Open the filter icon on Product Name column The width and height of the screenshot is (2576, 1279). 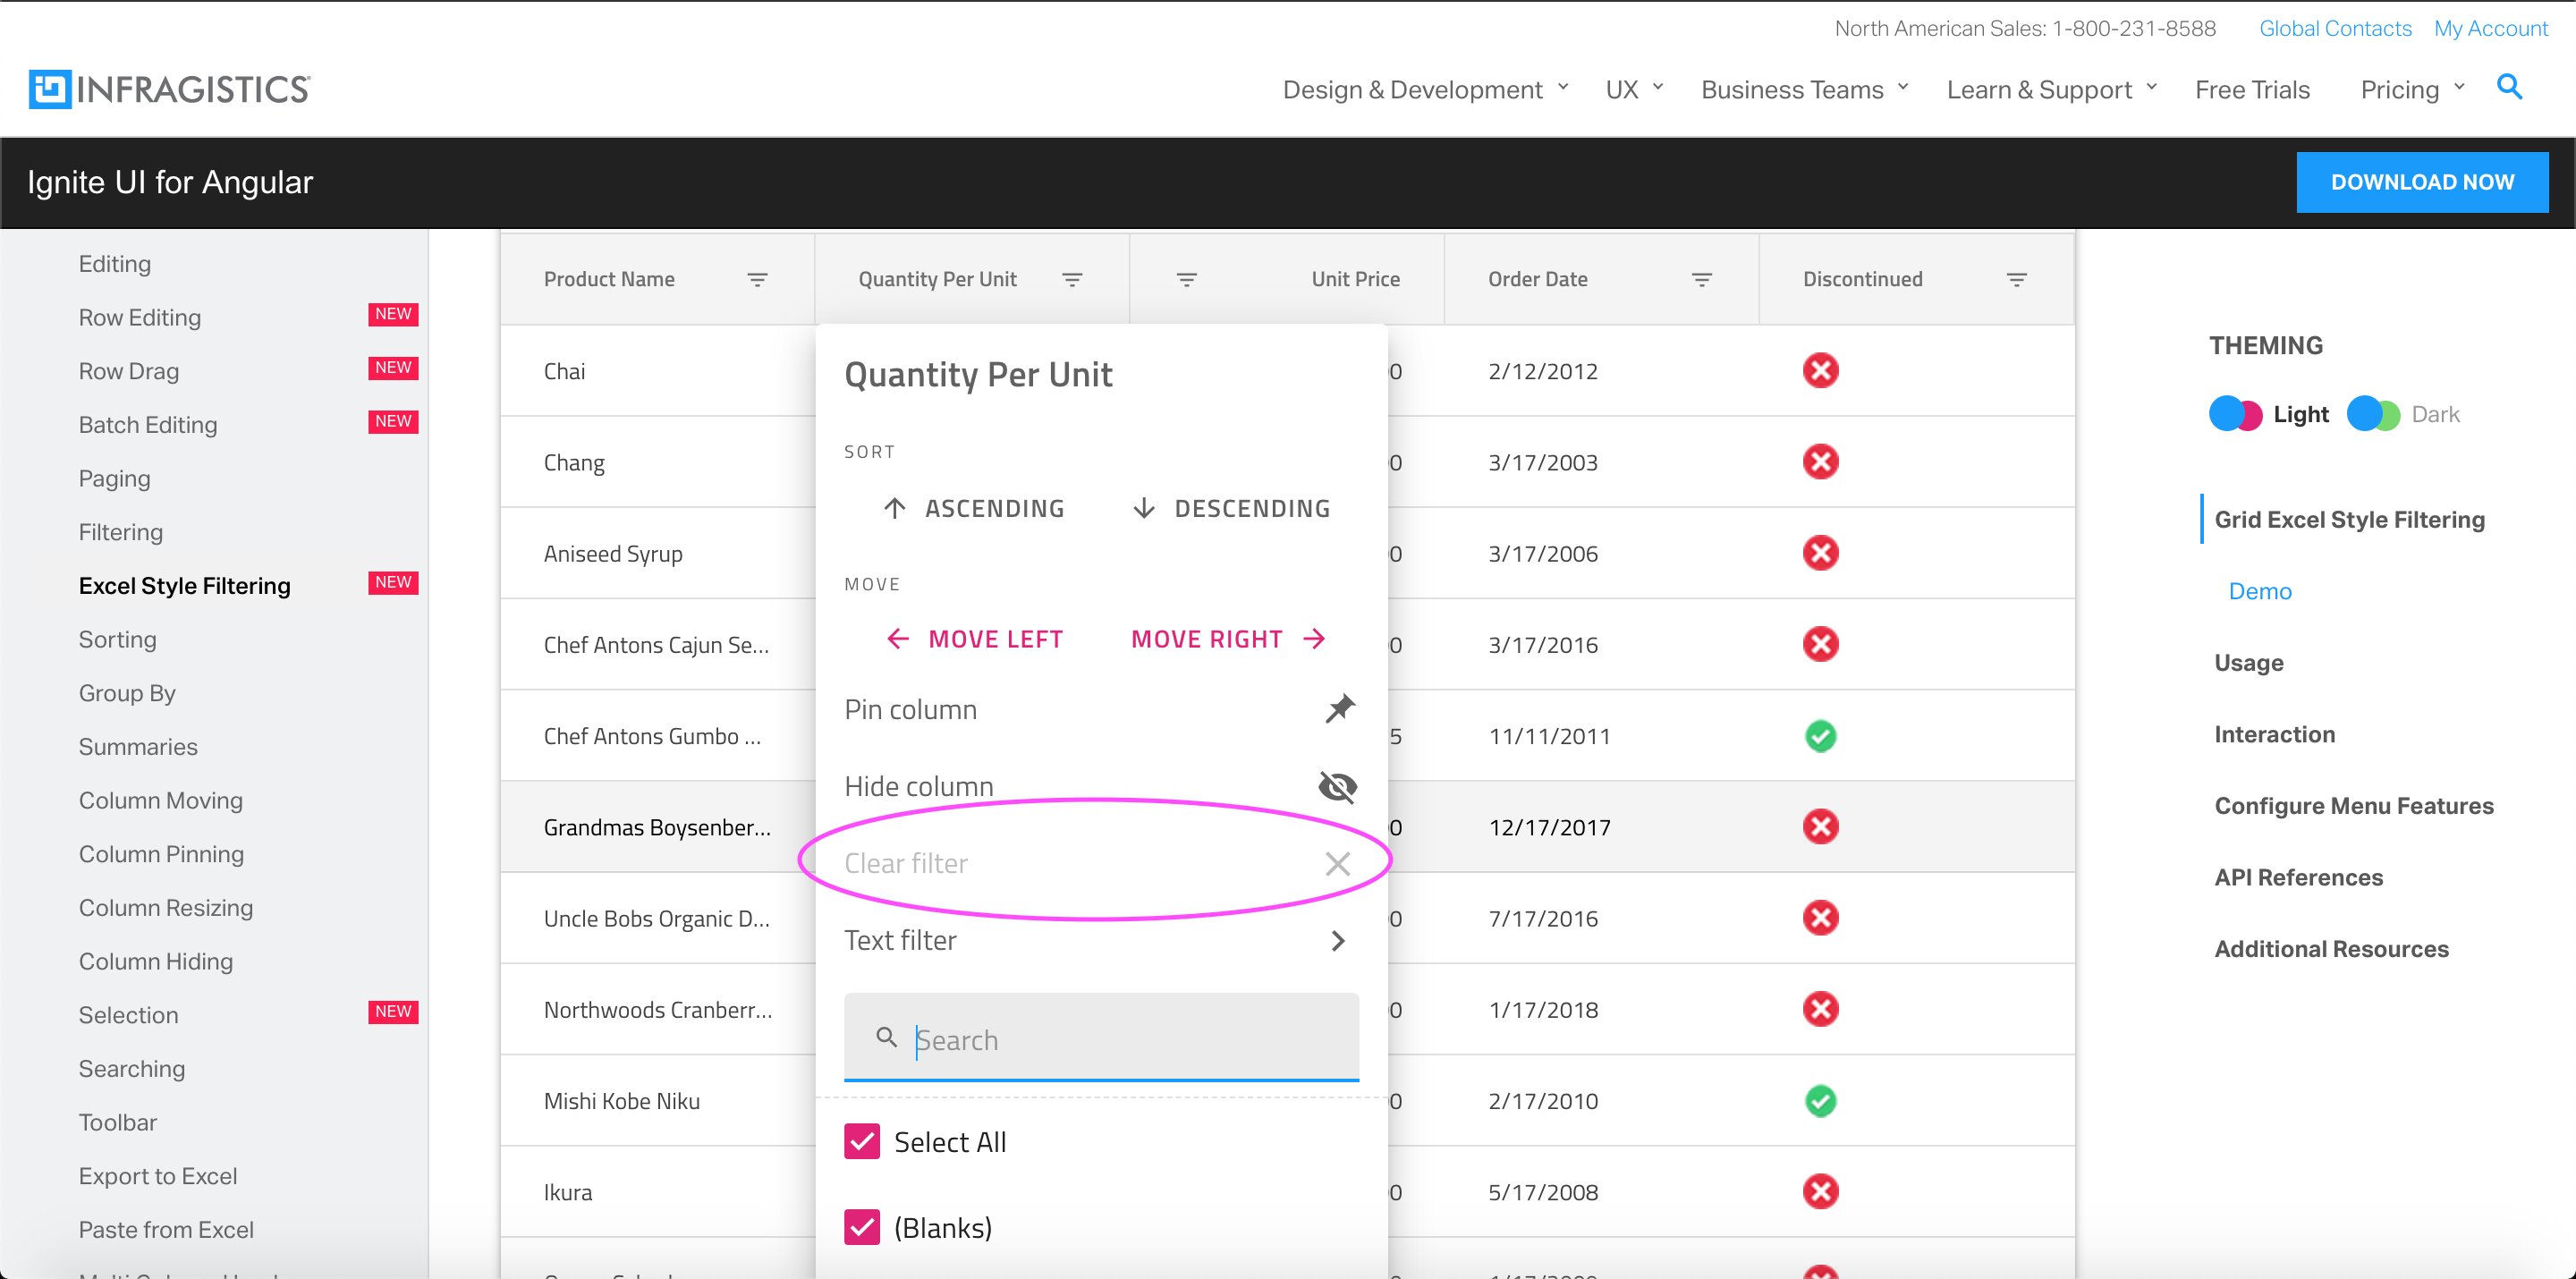(x=757, y=279)
